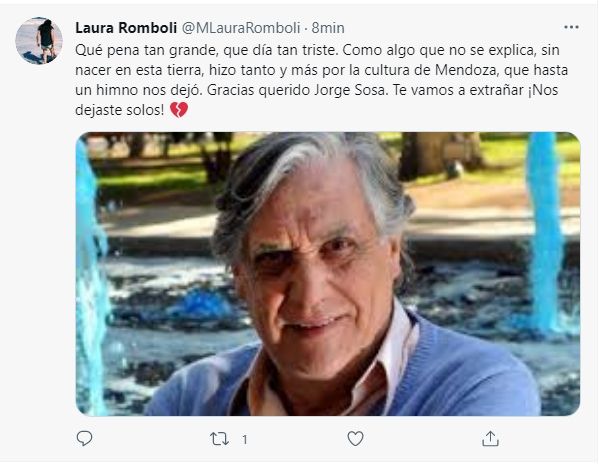This screenshot has width=599, height=464.
Task: Open the attached photo of the gray-haired man
Action: (x=328, y=274)
